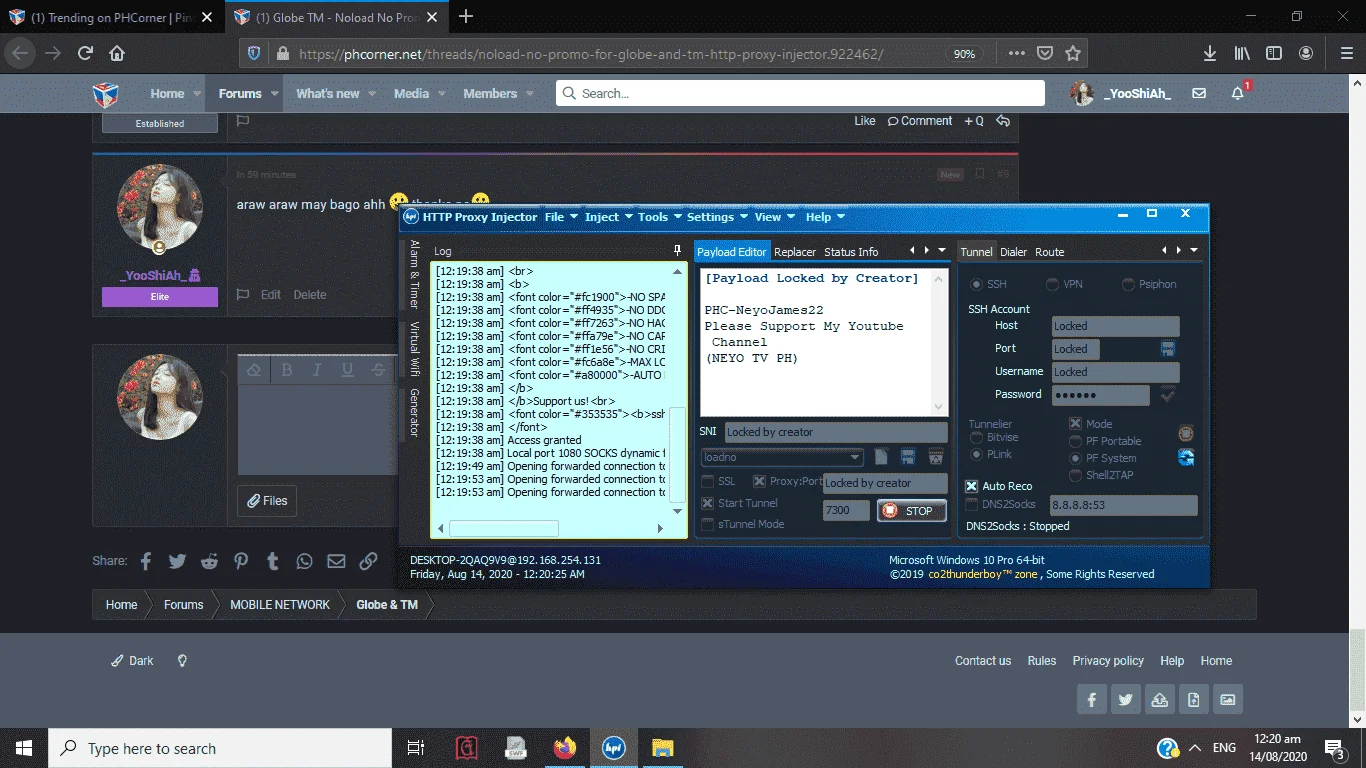Image resolution: width=1366 pixels, height=768 pixels.
Task: Toggle the Proxy:Port checkbox
Action: tap(760, 482)
